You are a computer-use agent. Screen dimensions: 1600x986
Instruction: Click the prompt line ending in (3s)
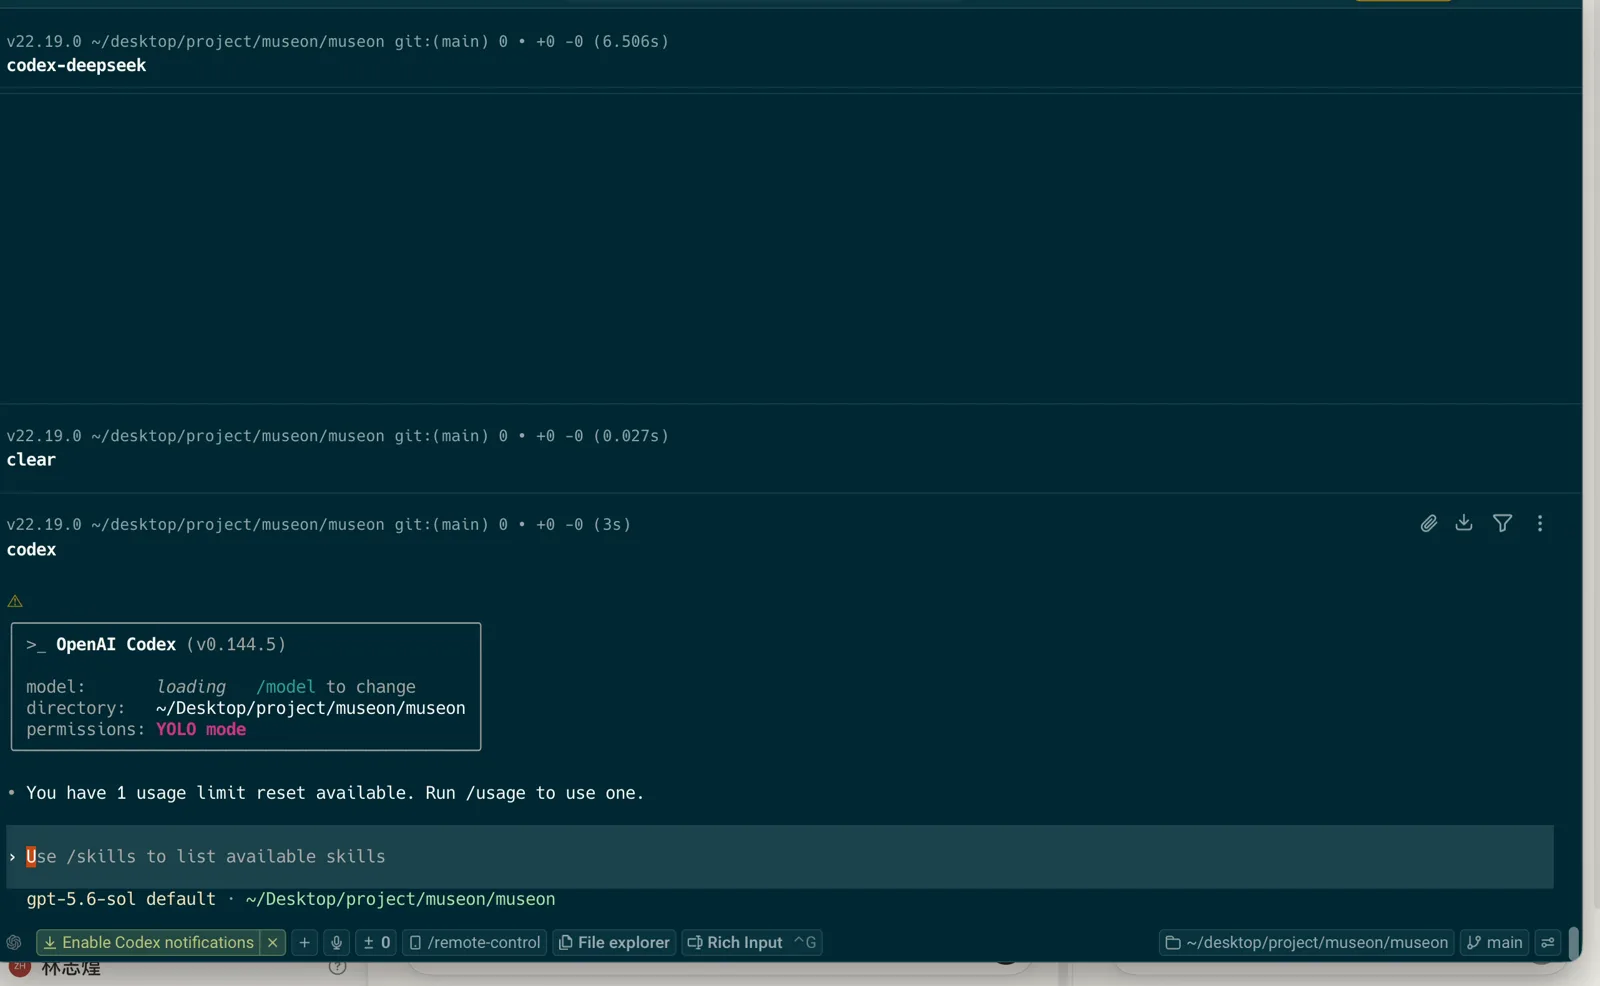[319, 524]
